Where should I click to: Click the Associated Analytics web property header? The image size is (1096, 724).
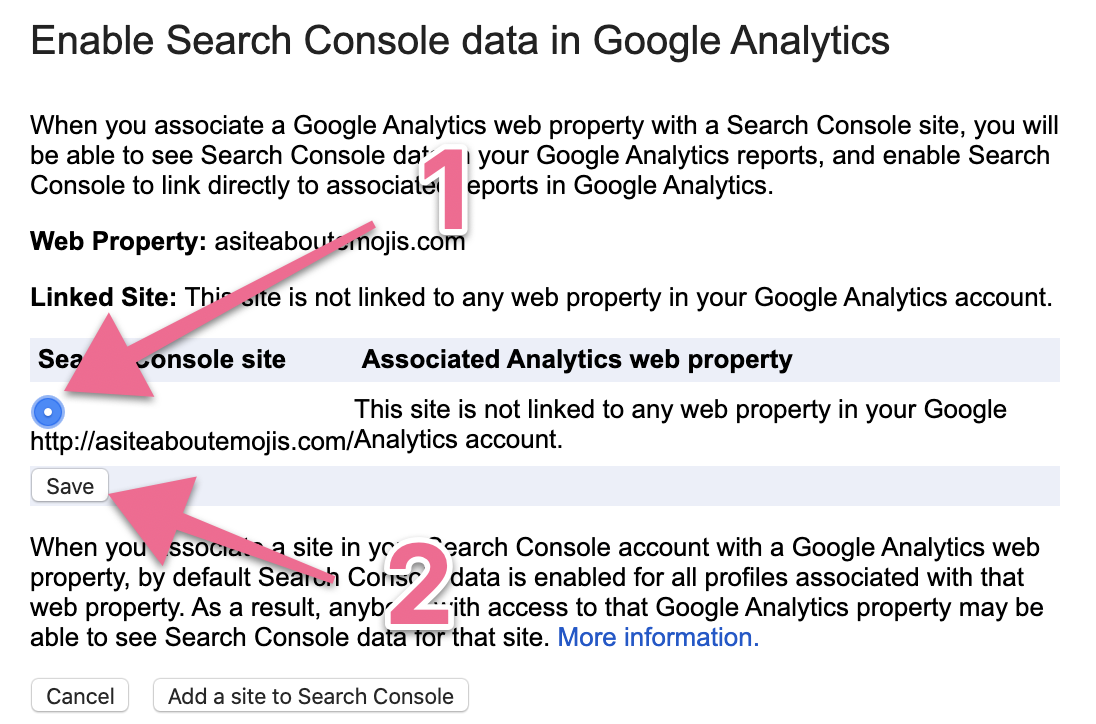[x=577, y=360]
